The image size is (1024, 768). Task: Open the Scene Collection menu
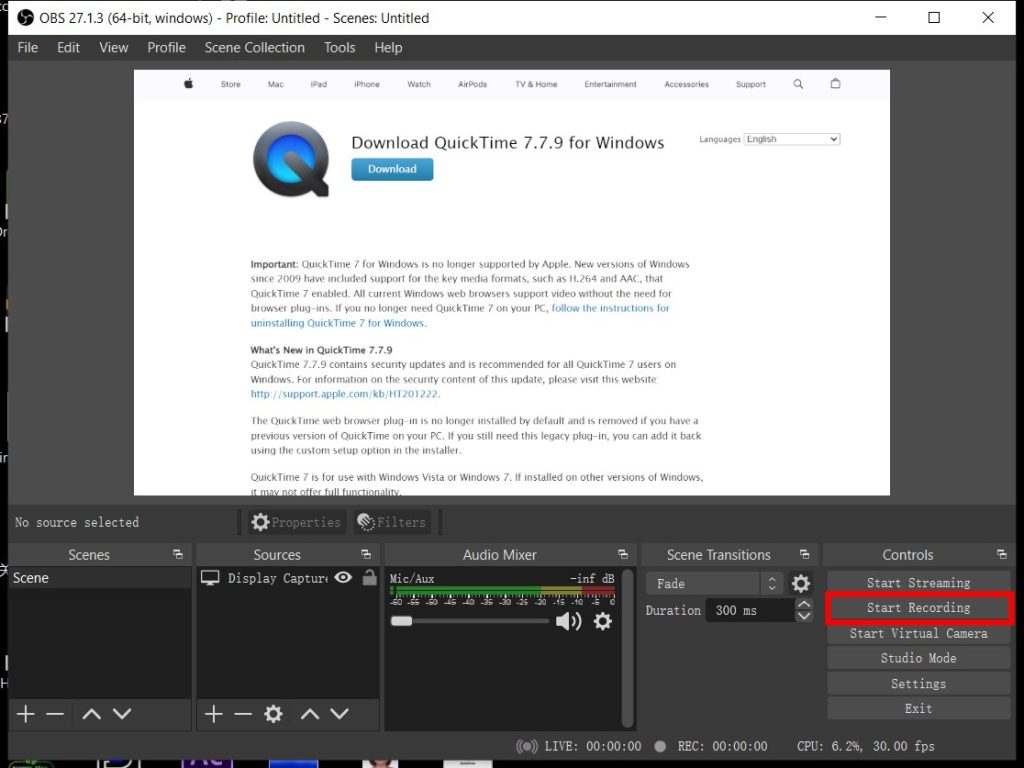point(255,48)
